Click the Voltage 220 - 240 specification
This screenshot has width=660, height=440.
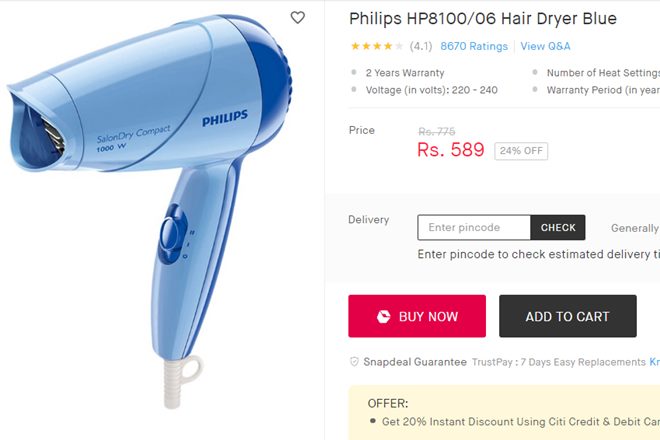coord(431,90)
